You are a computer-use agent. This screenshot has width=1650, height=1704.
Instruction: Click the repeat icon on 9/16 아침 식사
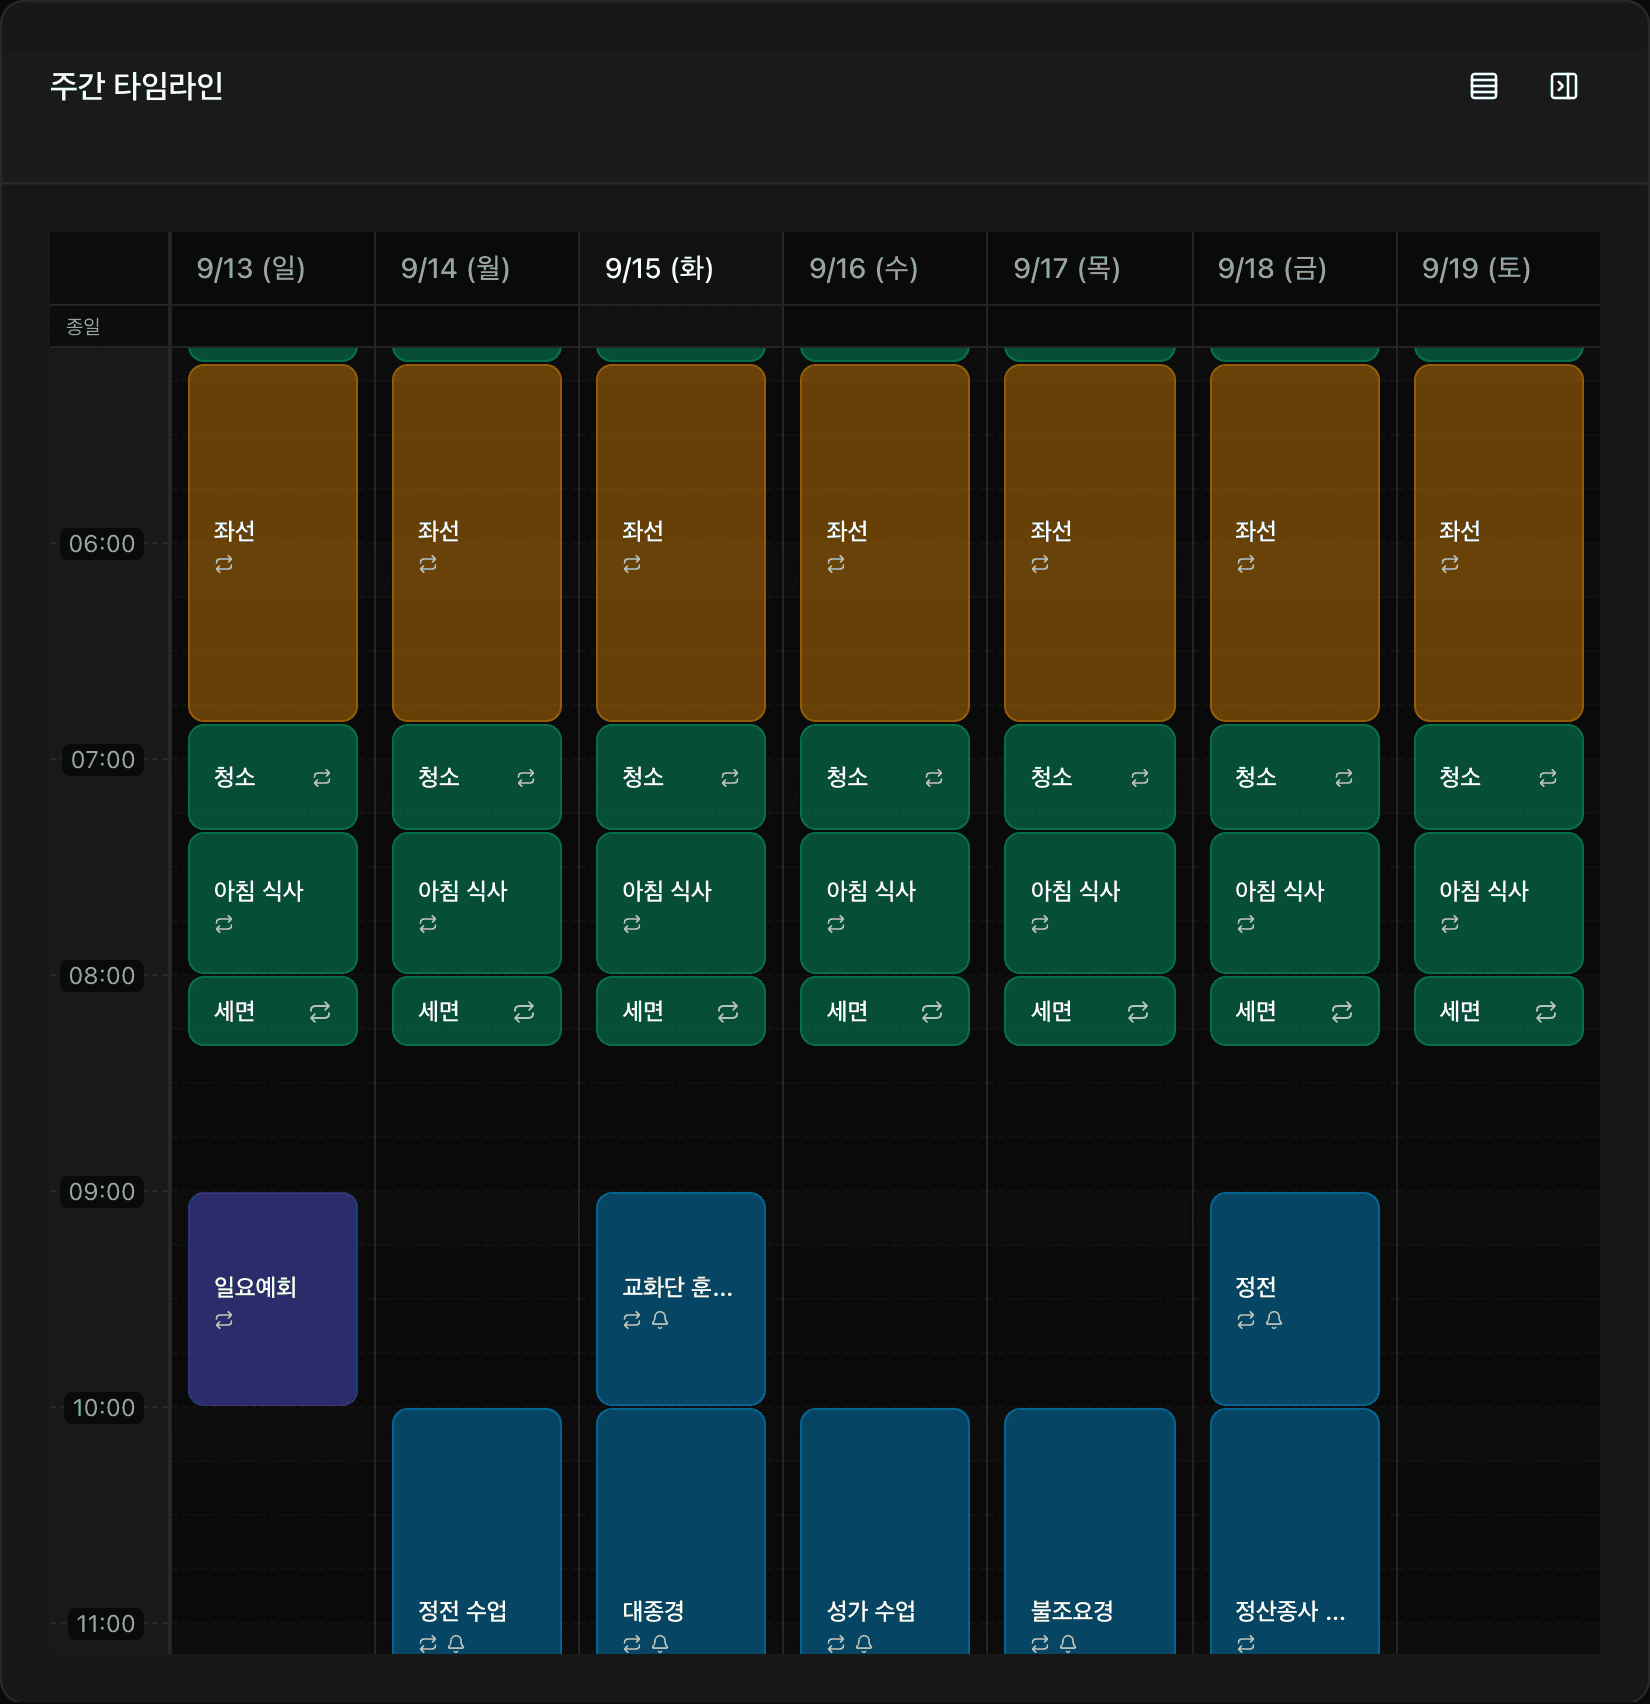[836, 924]
